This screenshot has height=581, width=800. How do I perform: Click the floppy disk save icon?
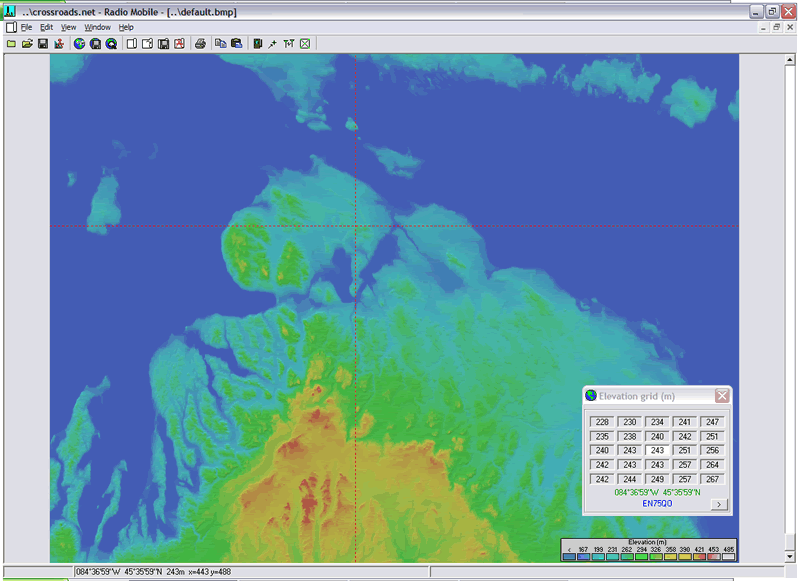pos(43,44)
